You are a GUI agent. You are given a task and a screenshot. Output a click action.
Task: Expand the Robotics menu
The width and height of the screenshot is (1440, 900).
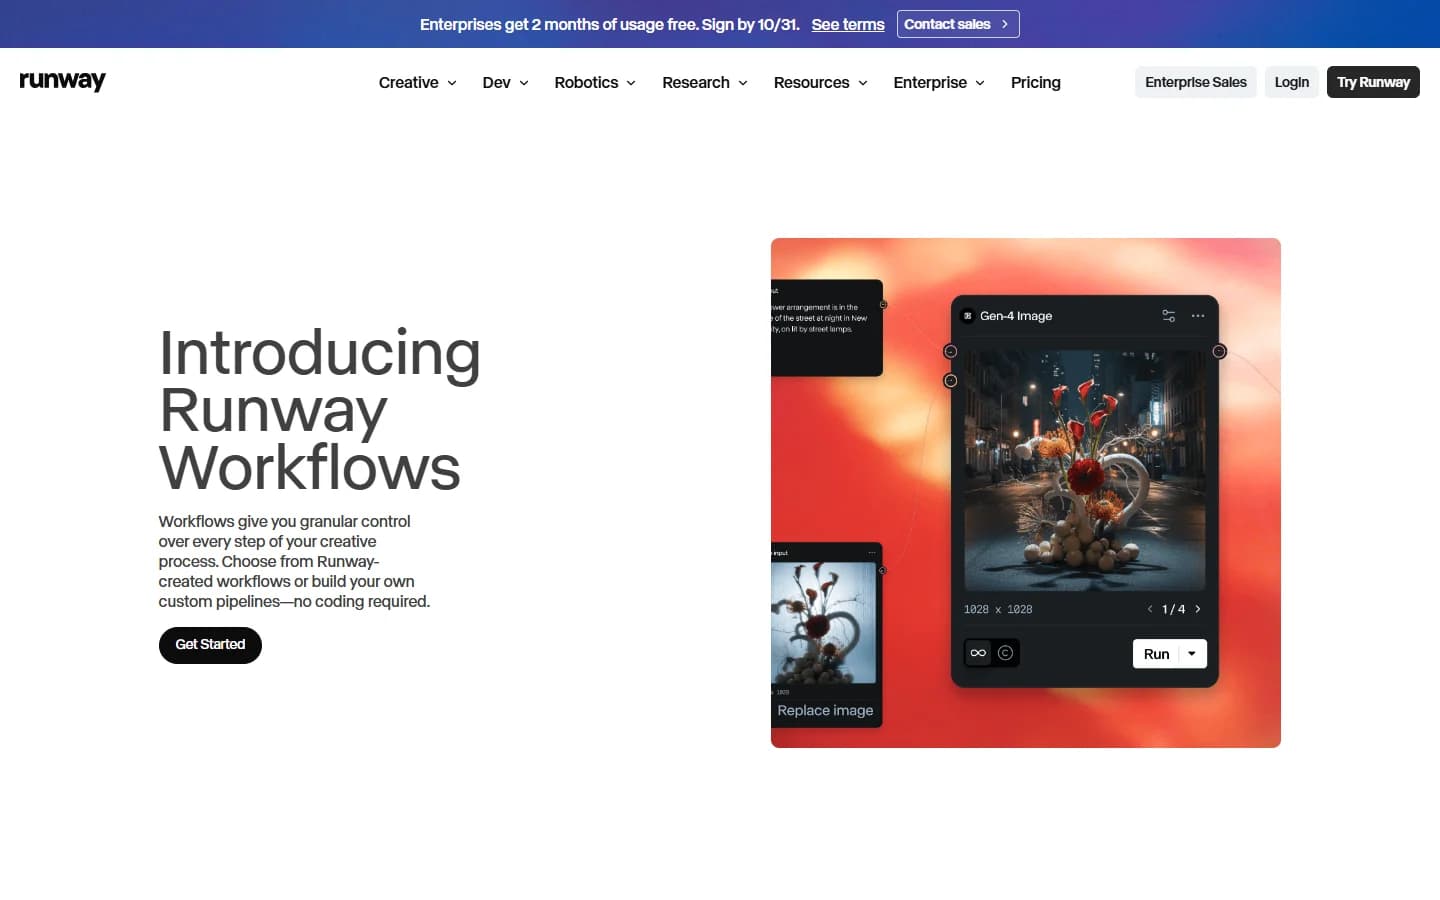pyautogui.click(x=595, y=82)
